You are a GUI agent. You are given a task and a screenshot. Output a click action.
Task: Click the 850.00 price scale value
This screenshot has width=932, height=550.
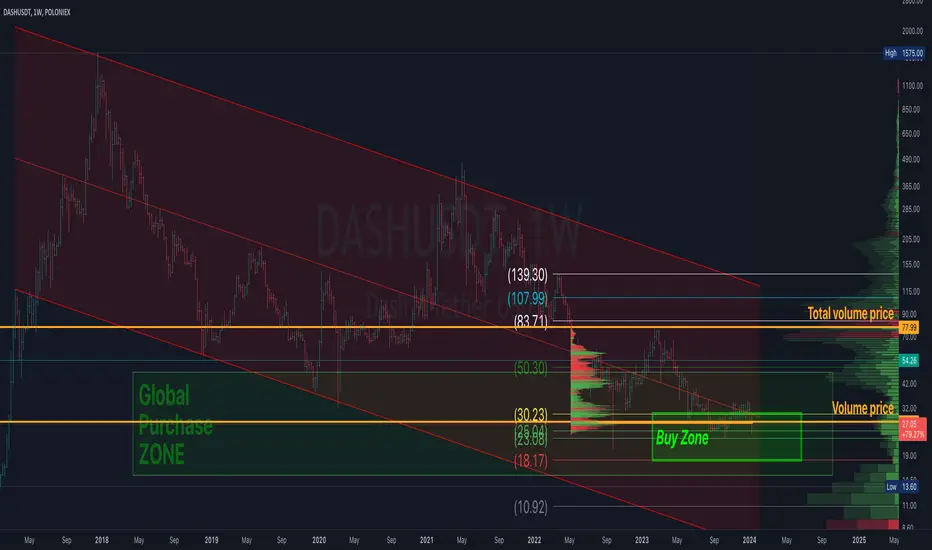pos(910,110)
